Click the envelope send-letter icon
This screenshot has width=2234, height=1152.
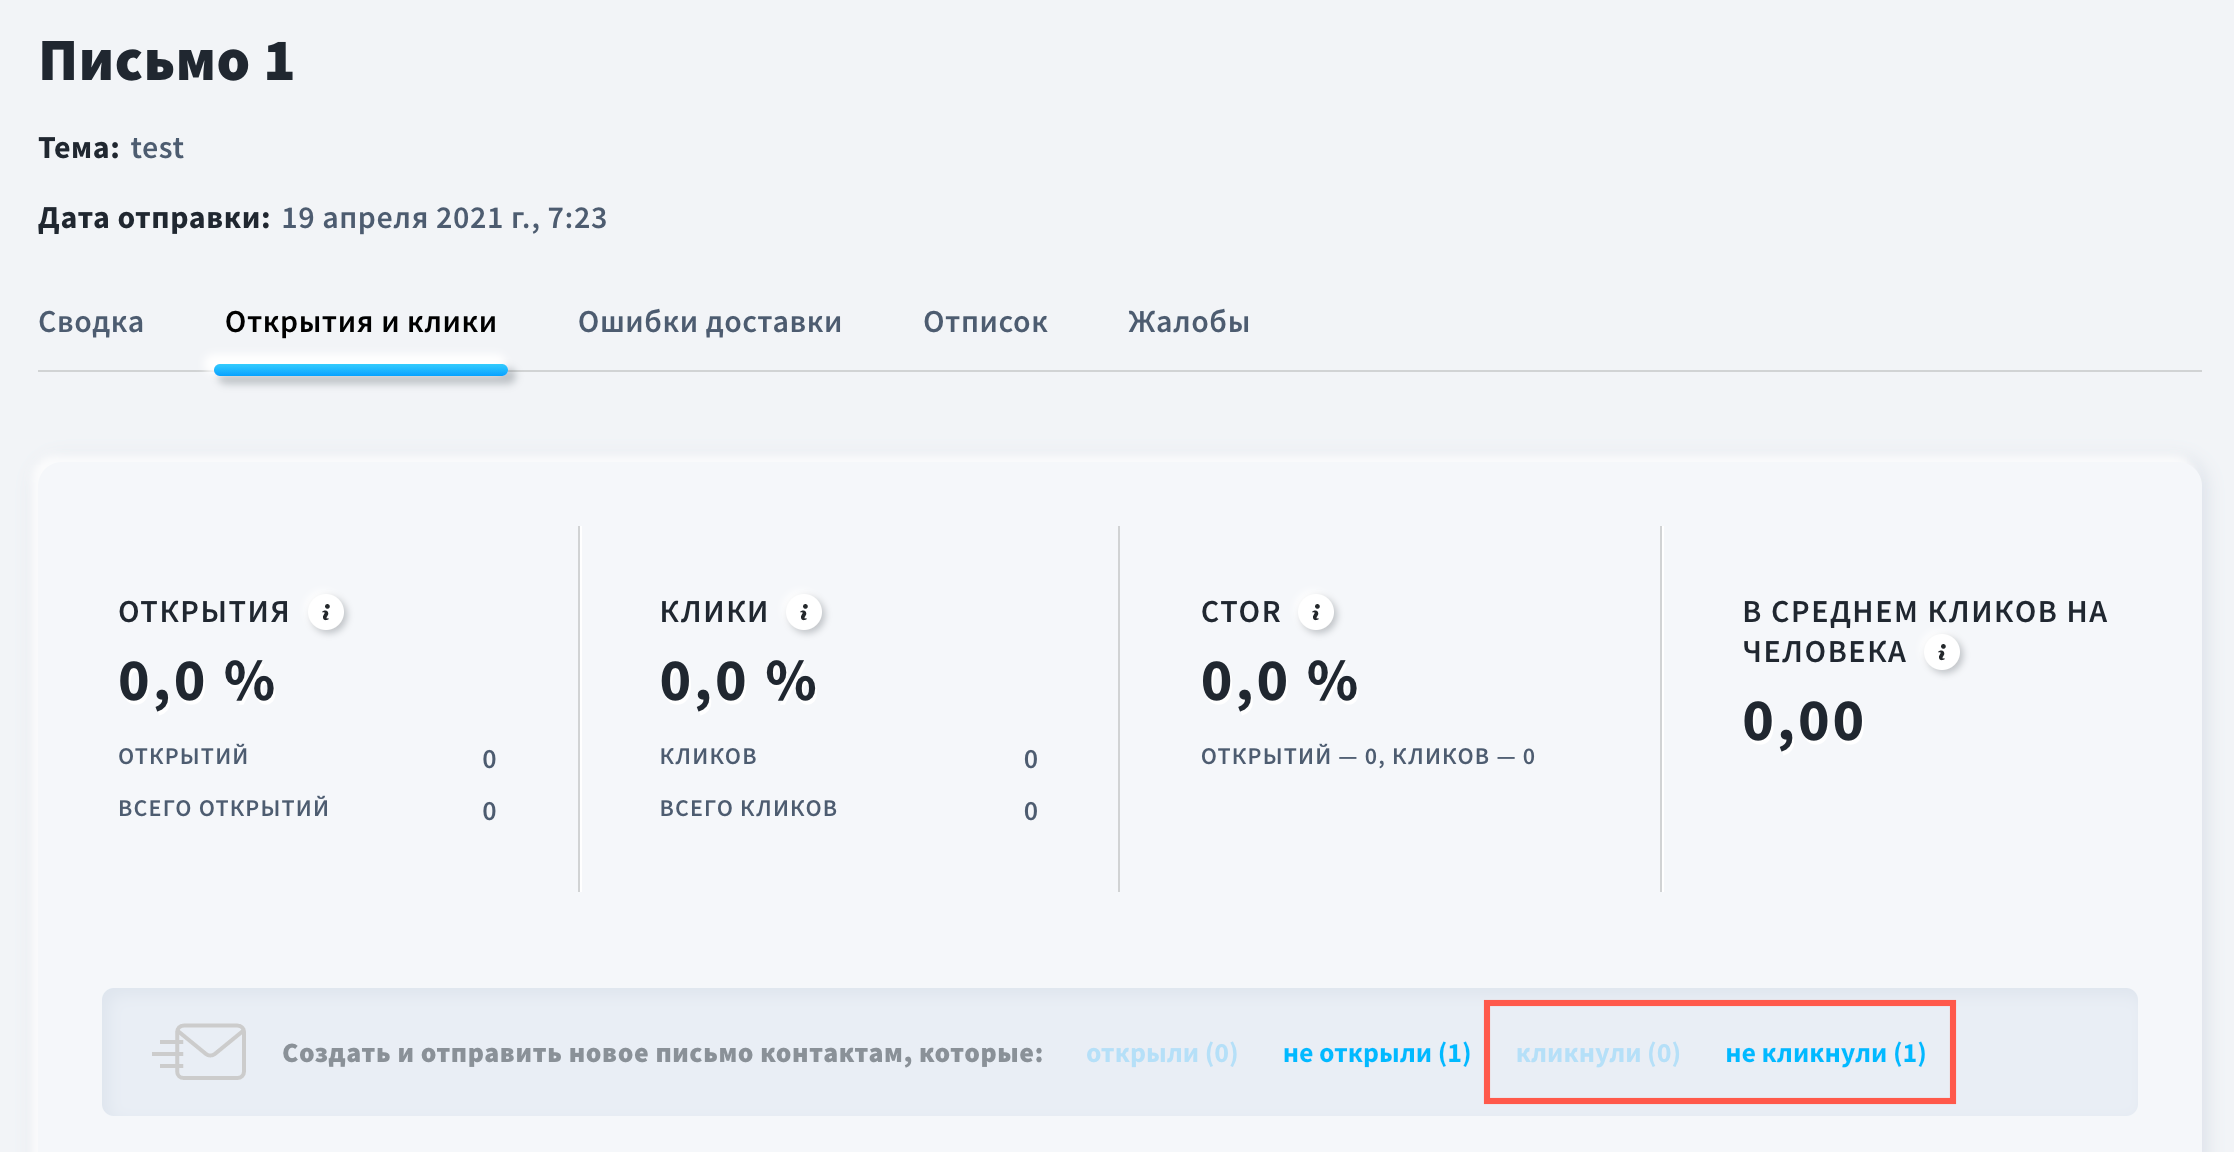[x=200, y=1051]
